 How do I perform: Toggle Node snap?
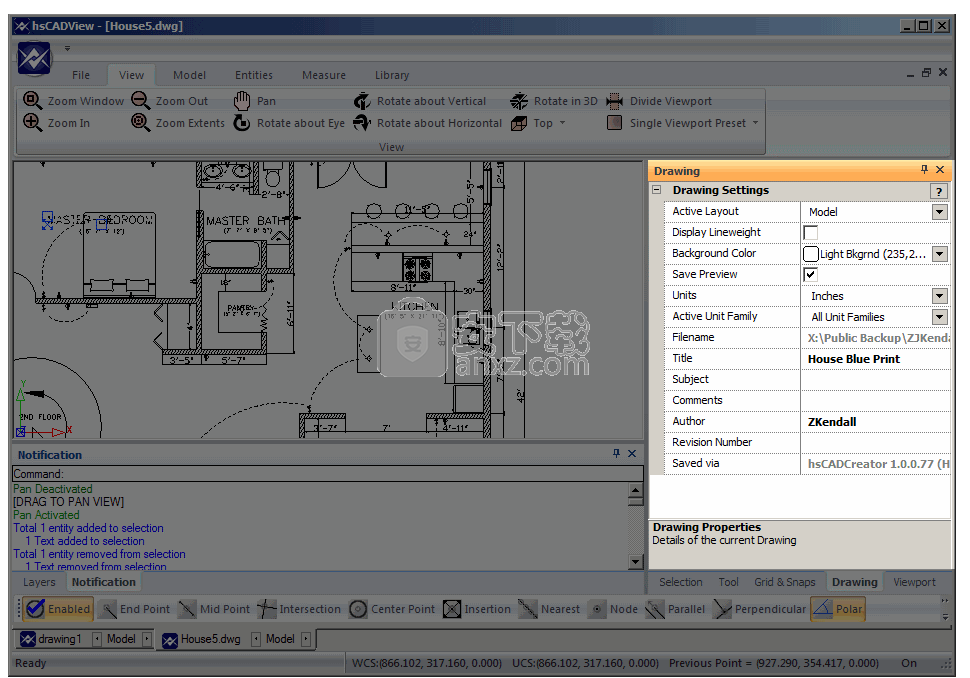coord(613,609)
